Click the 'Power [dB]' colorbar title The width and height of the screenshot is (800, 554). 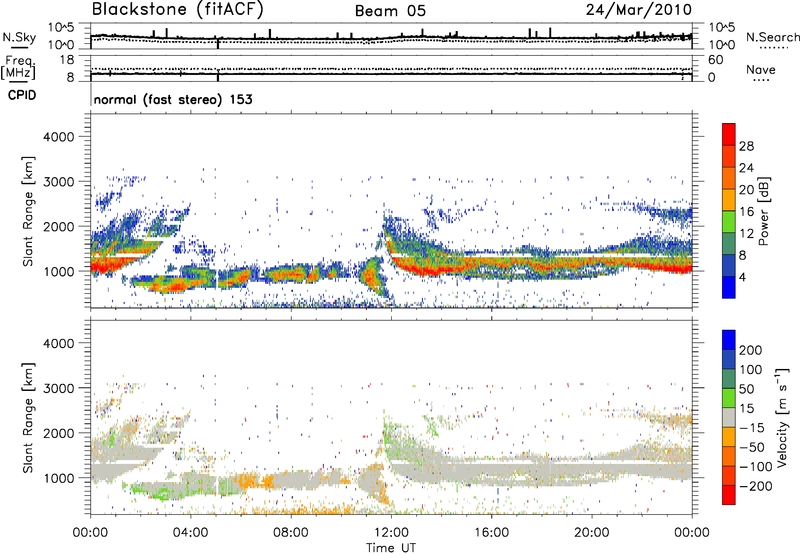click(x=763, y=211)
